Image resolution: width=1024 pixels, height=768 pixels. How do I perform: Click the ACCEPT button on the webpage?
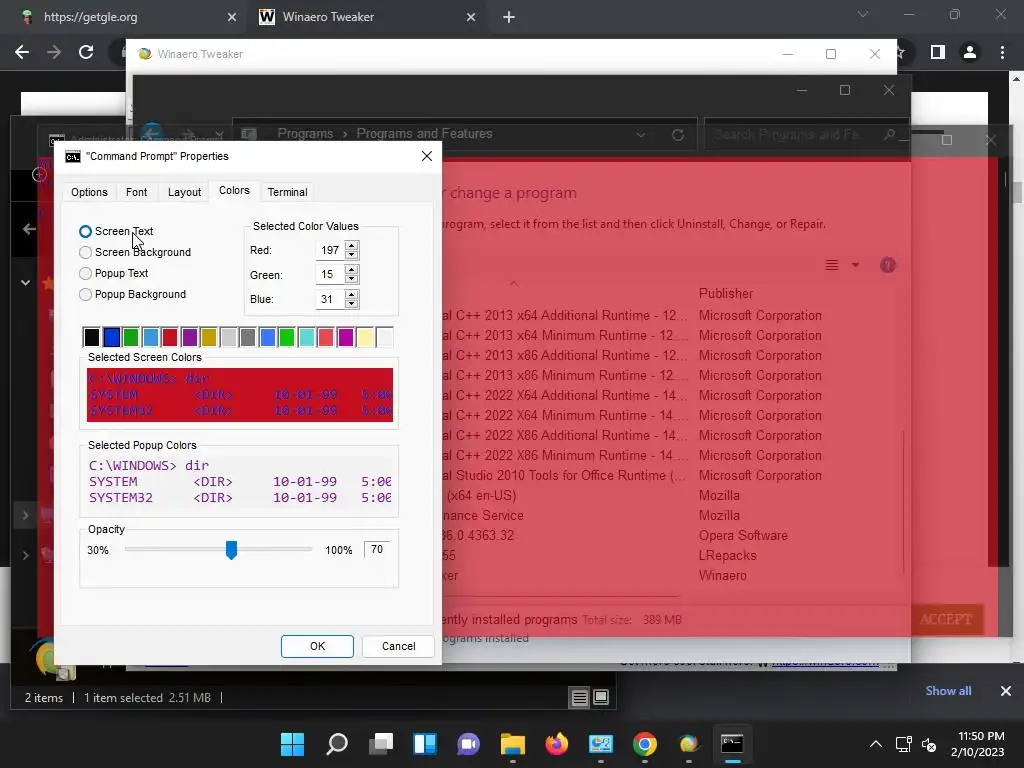pos(946,619)
